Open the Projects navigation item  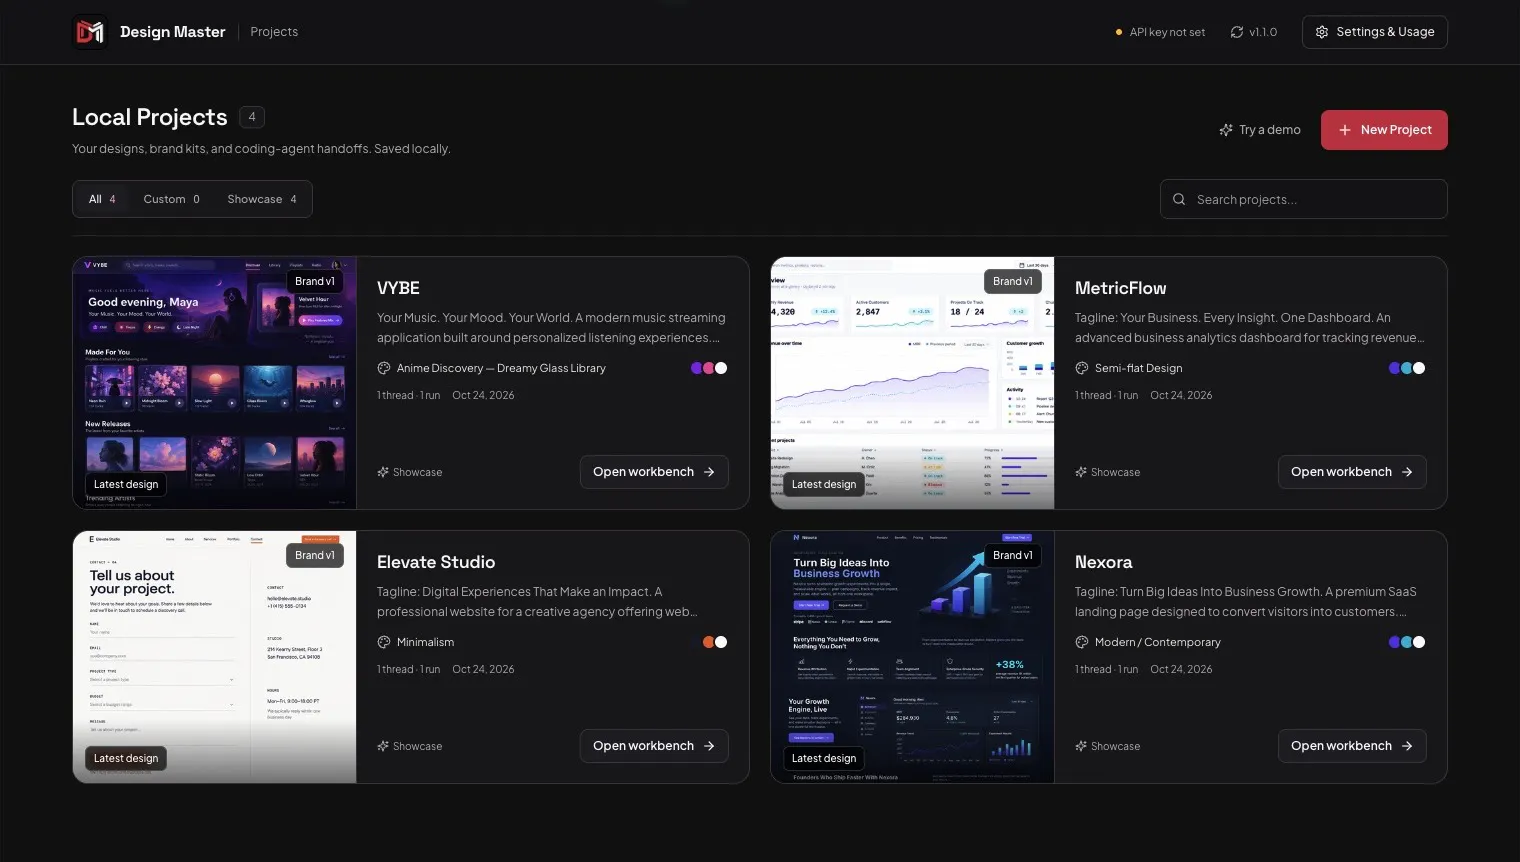point(274,32)
